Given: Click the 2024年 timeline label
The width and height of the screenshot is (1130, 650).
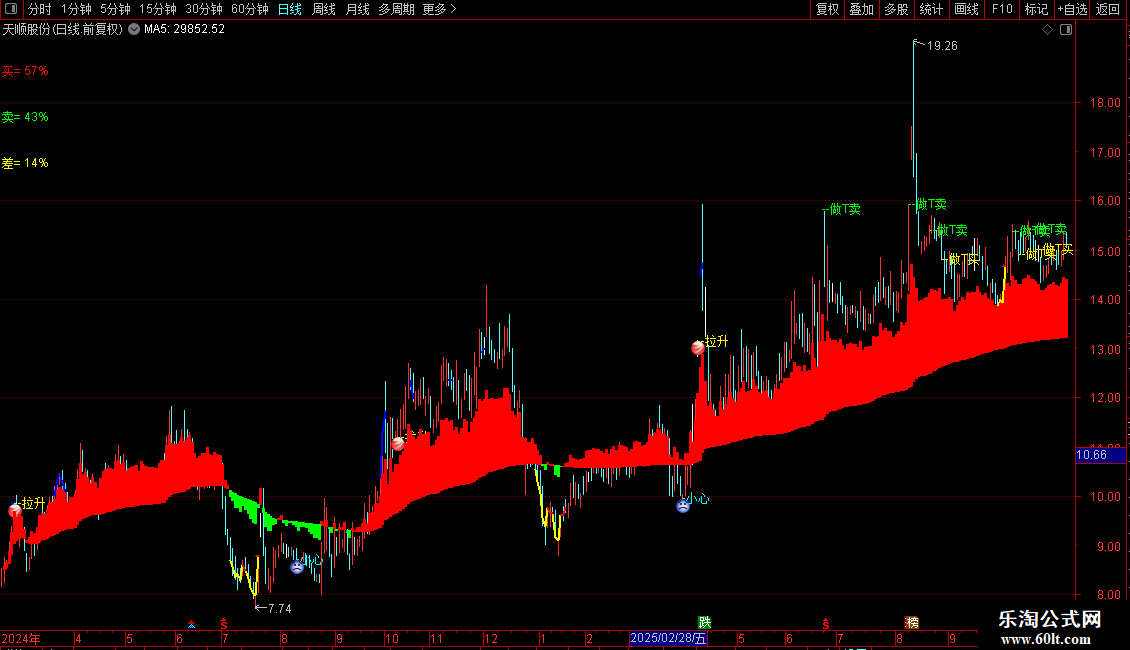Looking at the screenshot, I should 21,638.
